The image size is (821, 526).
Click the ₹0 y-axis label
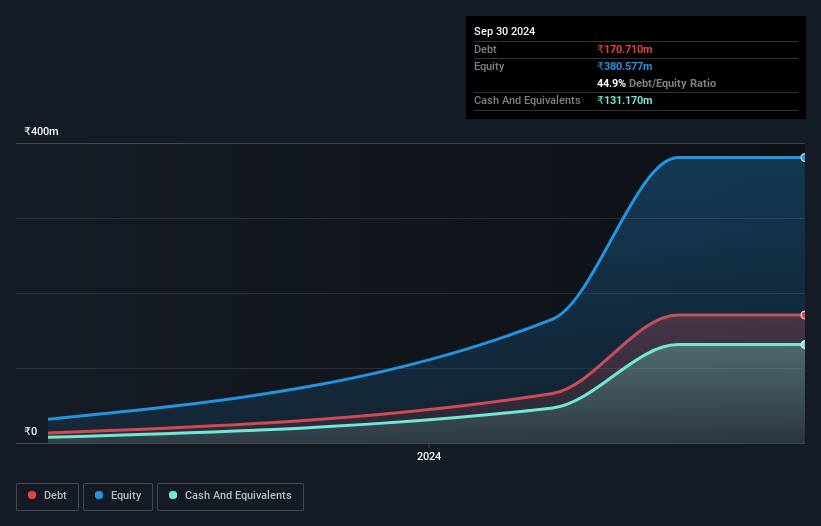tap(31, 431)
